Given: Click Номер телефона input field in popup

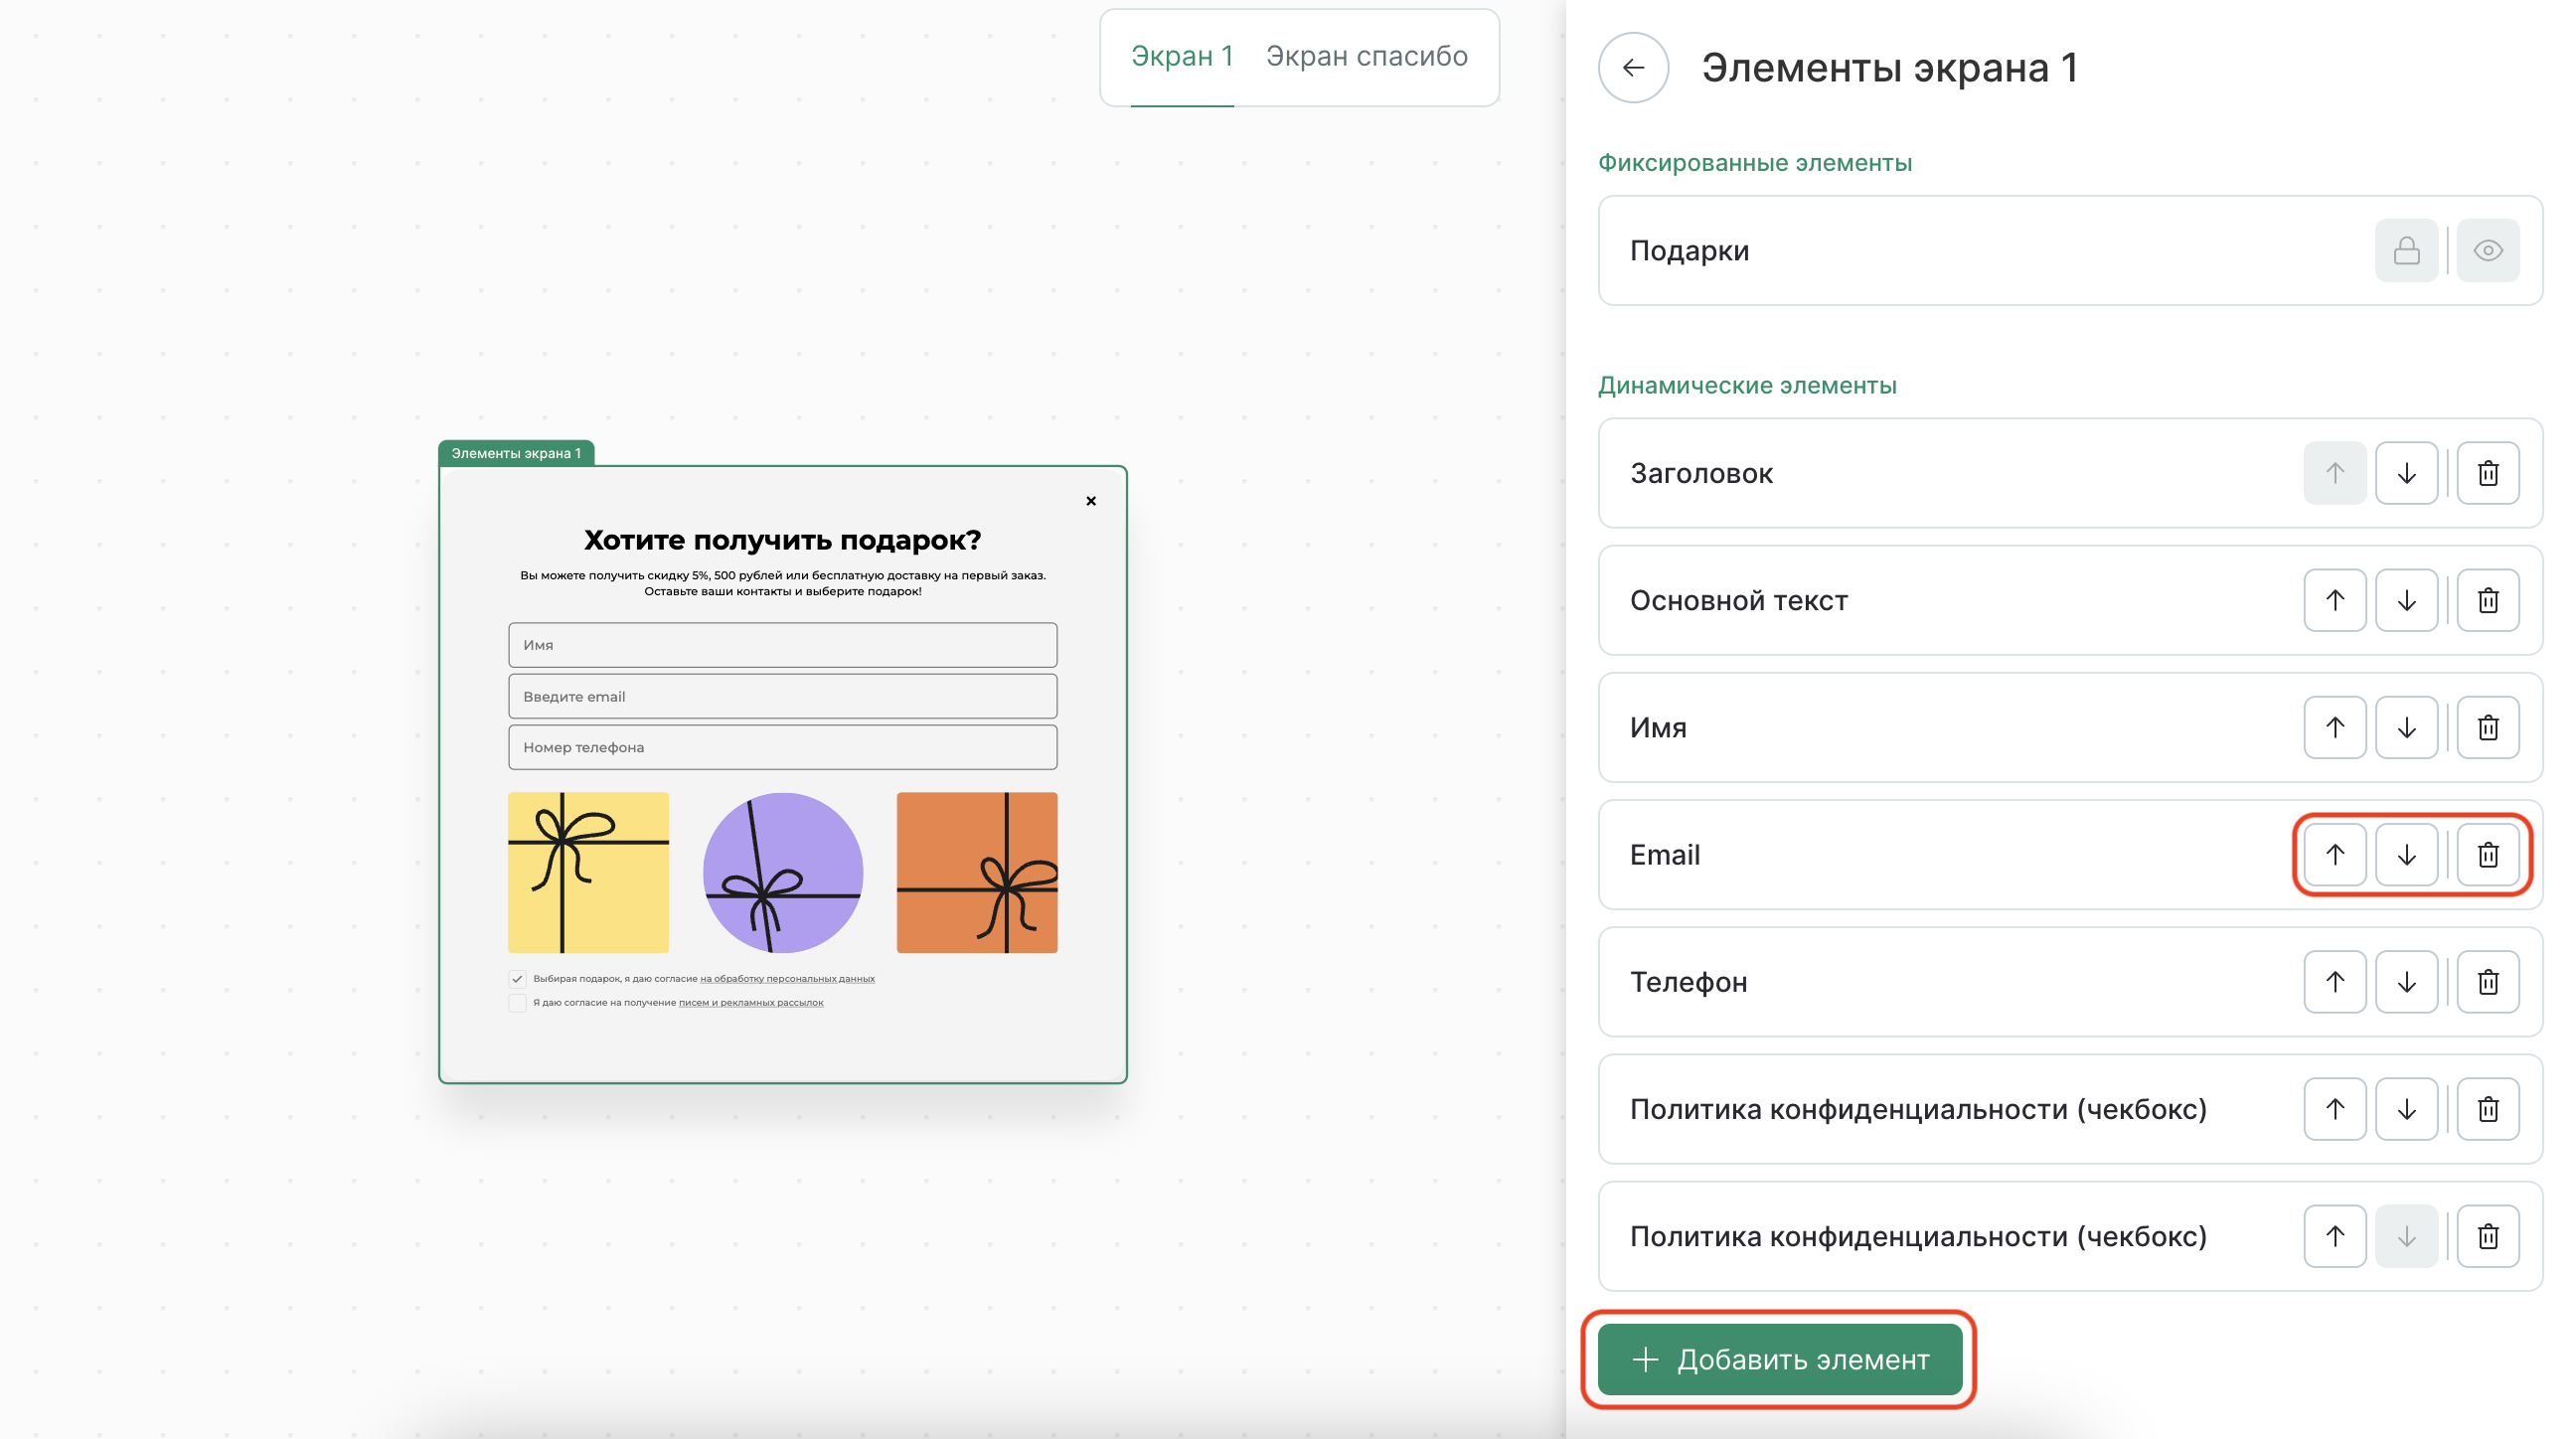Looking at the screenshot, I should tap(780, 745).
